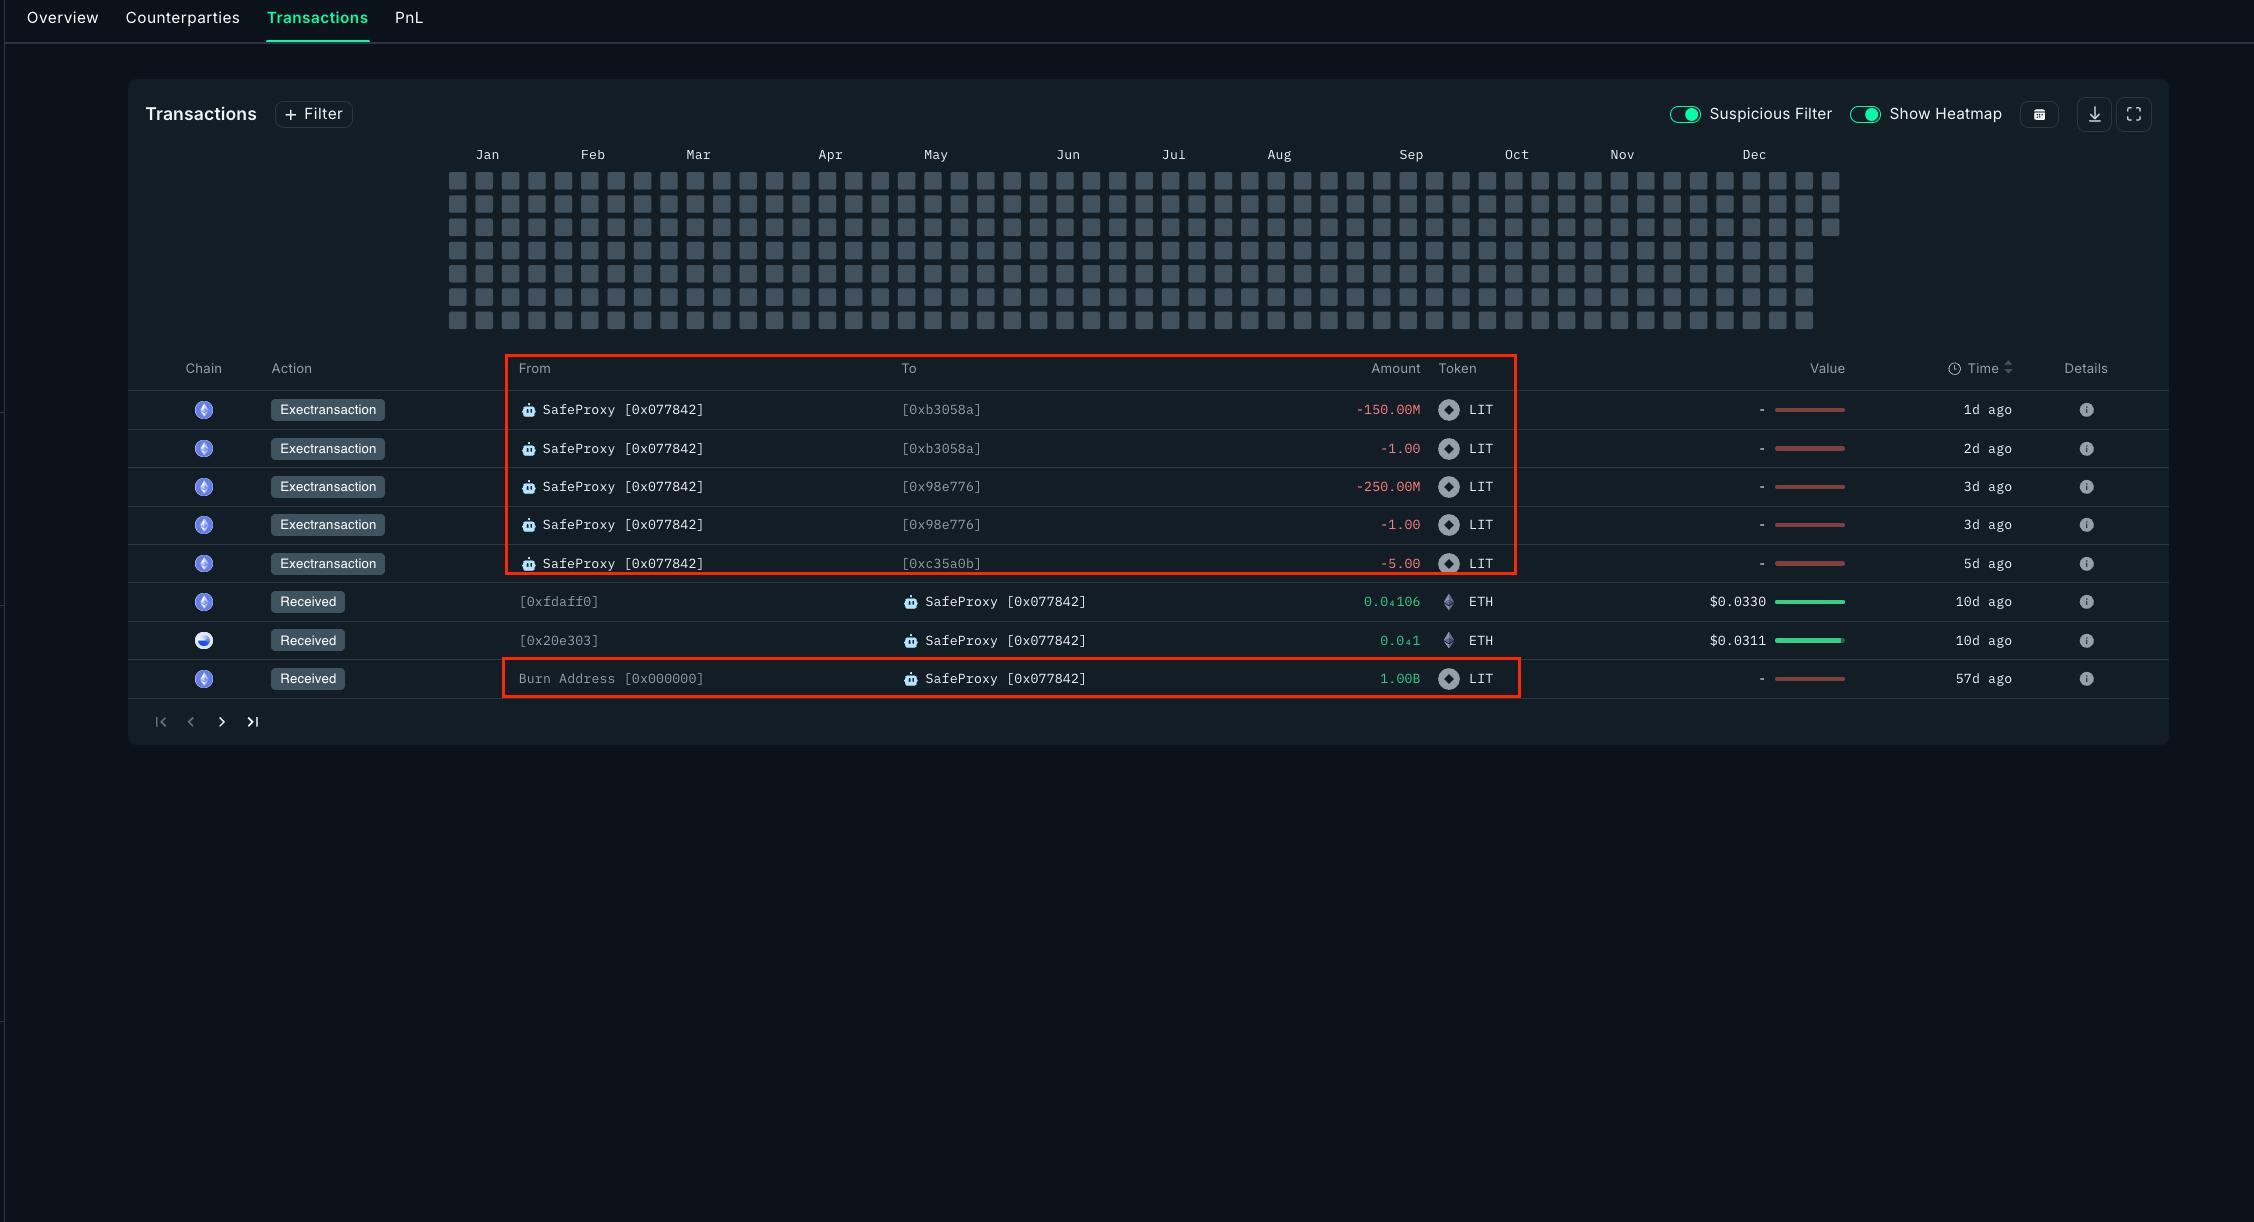Click the green value bar for $0.0330
The image size is (2254, 1222).
[x=1809, y=602]
